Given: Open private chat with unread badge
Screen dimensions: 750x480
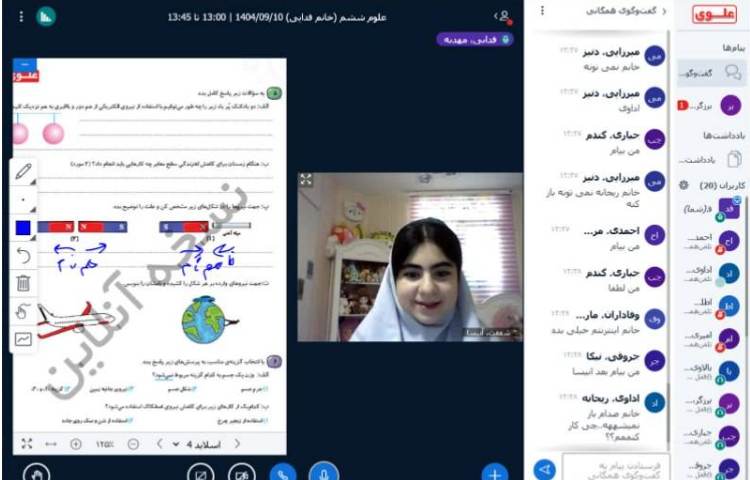Looking at the screenshot, I should point(711,106).
